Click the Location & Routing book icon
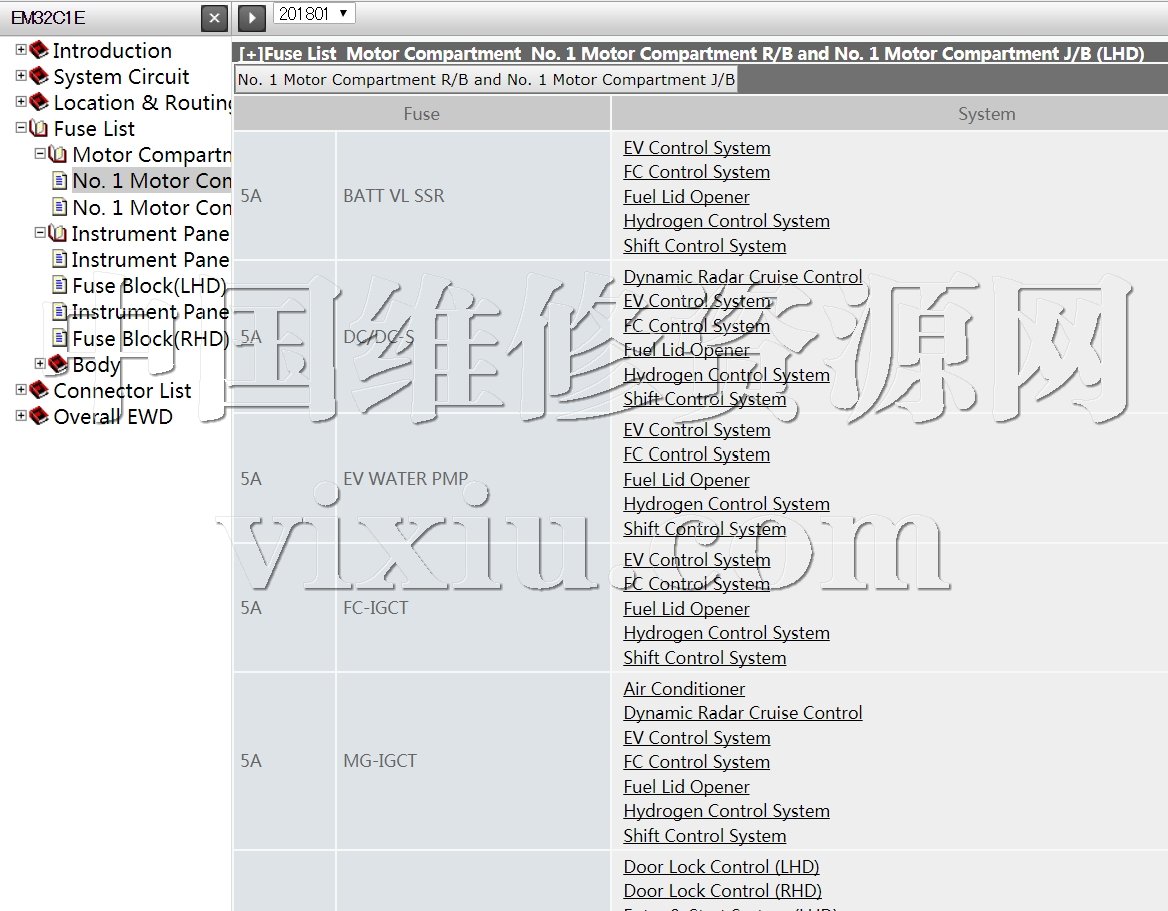 (39, 102)
